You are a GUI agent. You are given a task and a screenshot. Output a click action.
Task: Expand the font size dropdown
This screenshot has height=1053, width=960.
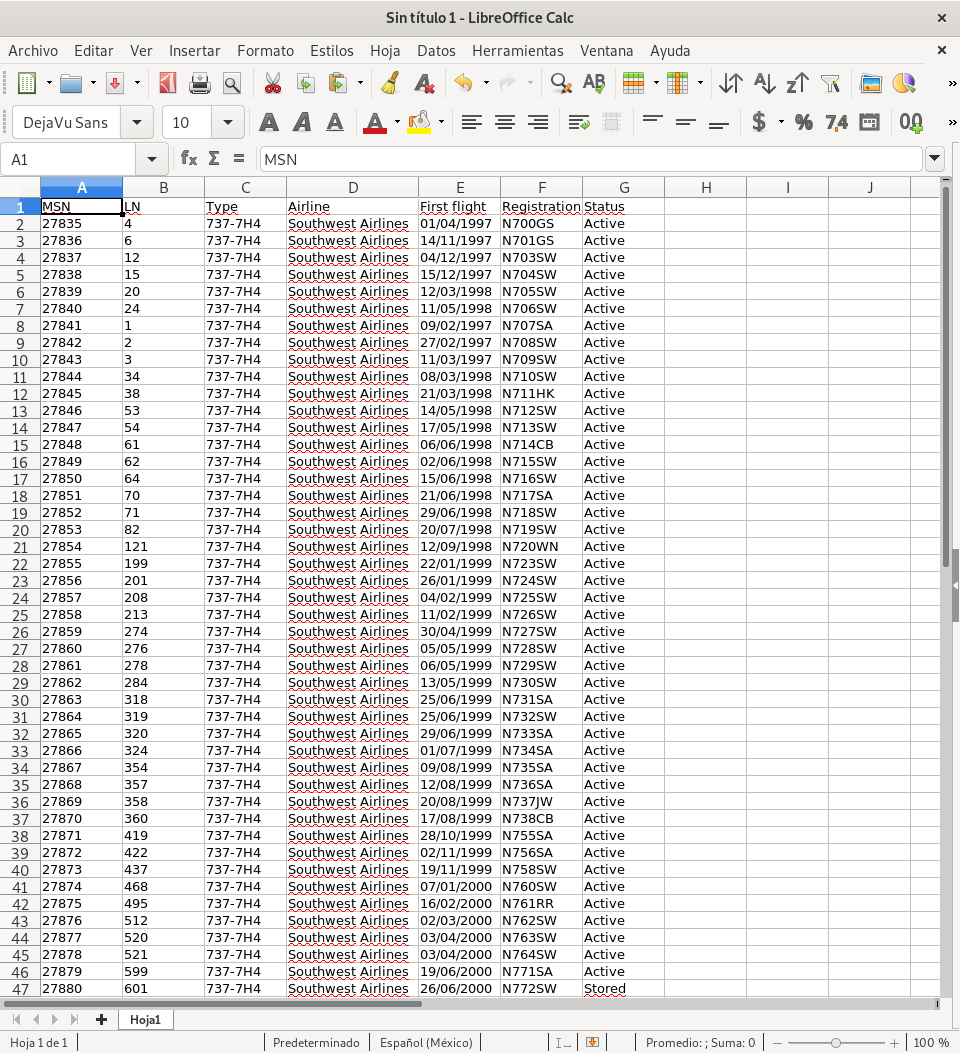(228, 123)
